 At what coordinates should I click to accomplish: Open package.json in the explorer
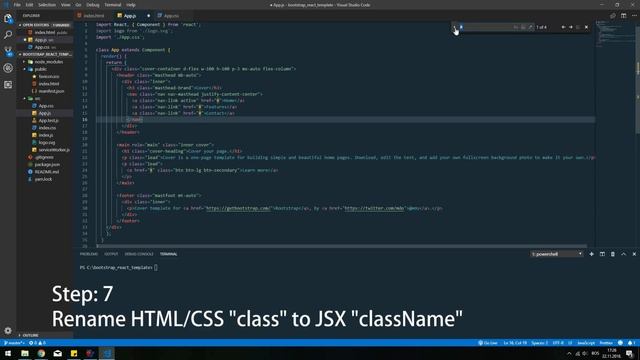tap(47, 164)
